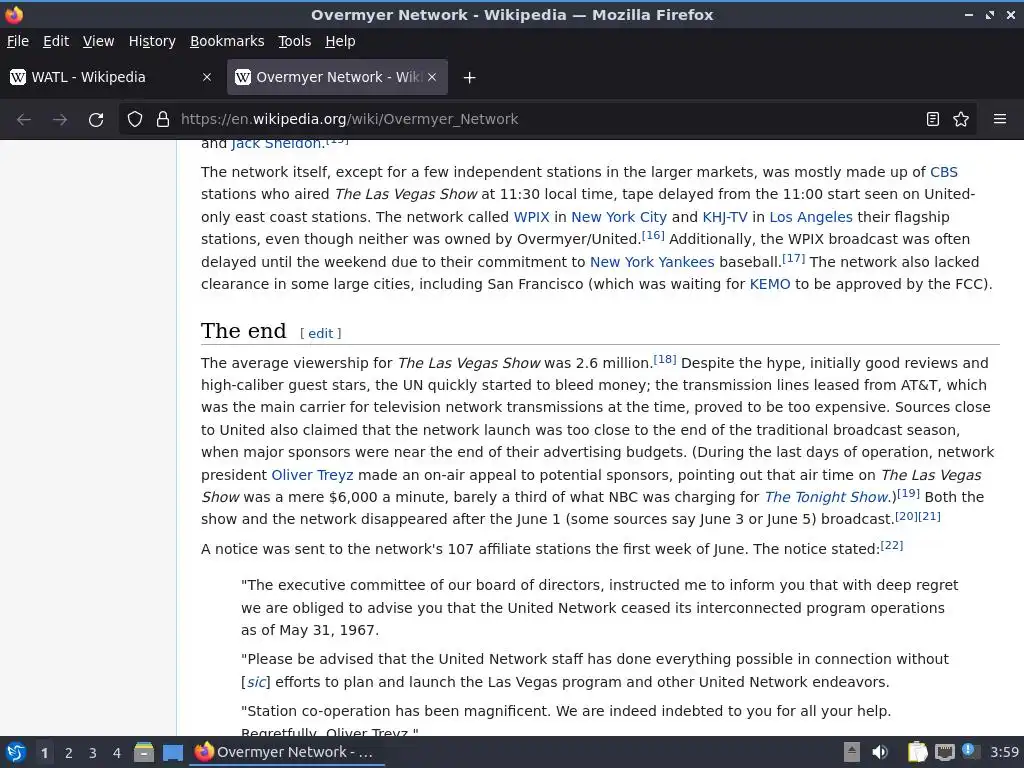1024x768 pixels.
Task: Go forward with the arrow button
Action: 60,120
